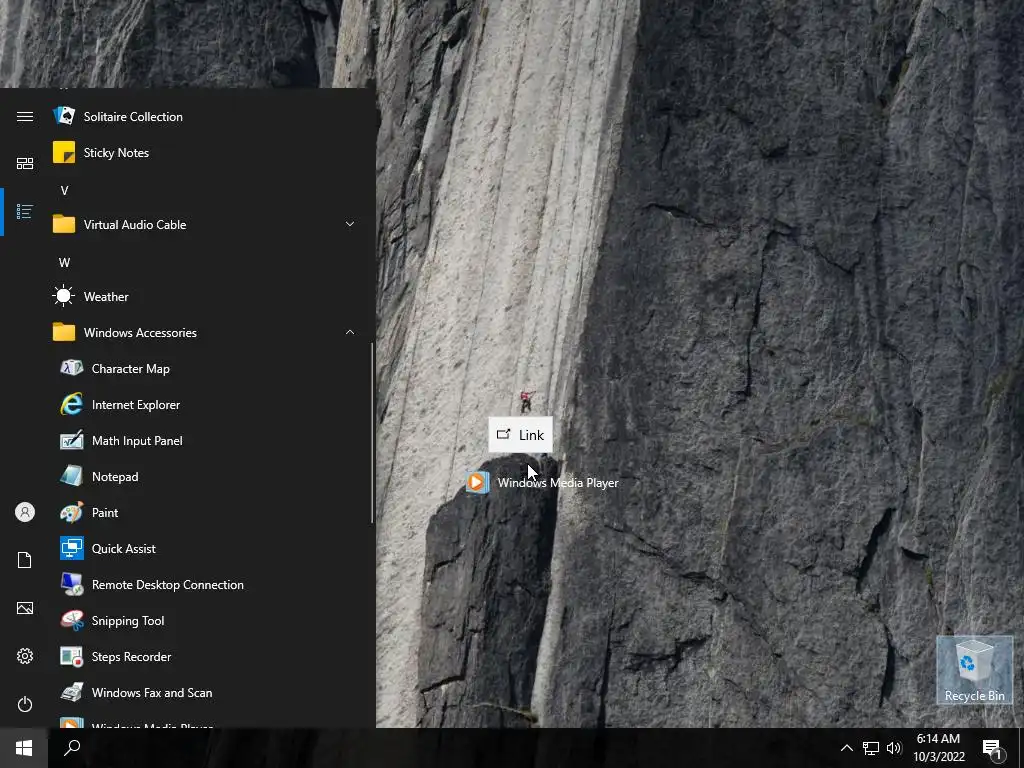Show hidden tray icons arrow
The image size is (1024, 768).
click(846, 748)
